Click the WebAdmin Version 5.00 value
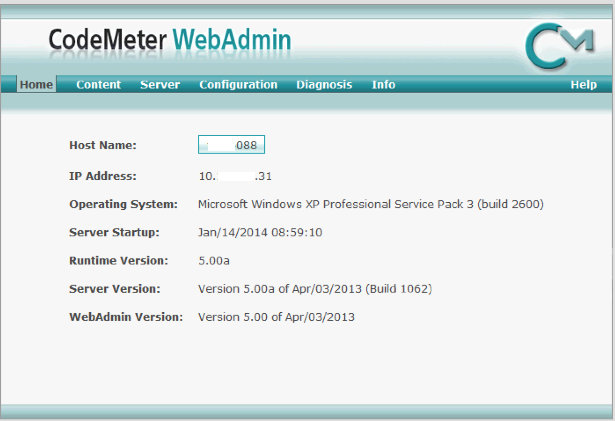The image size is (615, 421). point(277,317)
